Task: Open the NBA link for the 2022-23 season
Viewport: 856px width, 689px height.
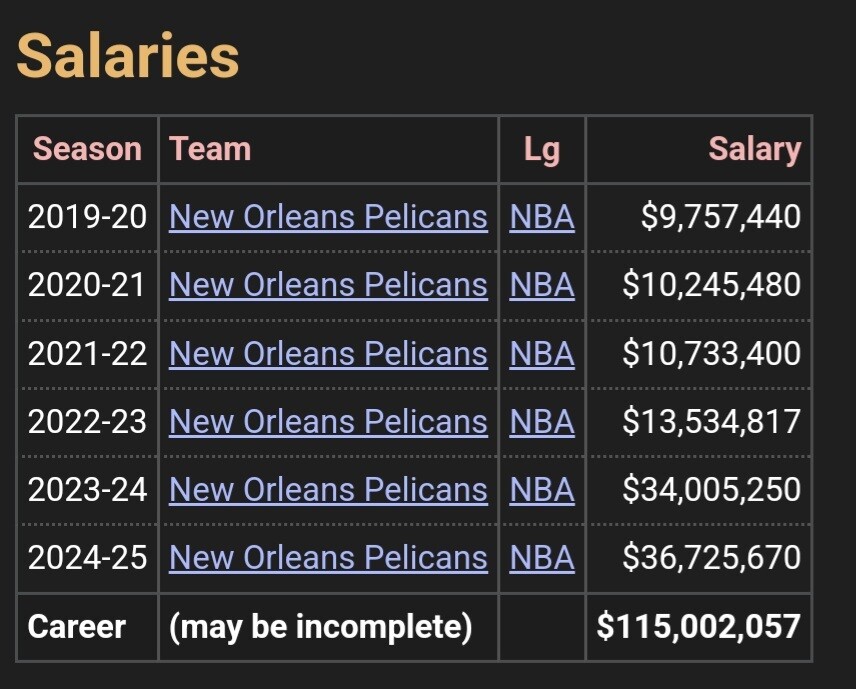Action: point(542,421)
